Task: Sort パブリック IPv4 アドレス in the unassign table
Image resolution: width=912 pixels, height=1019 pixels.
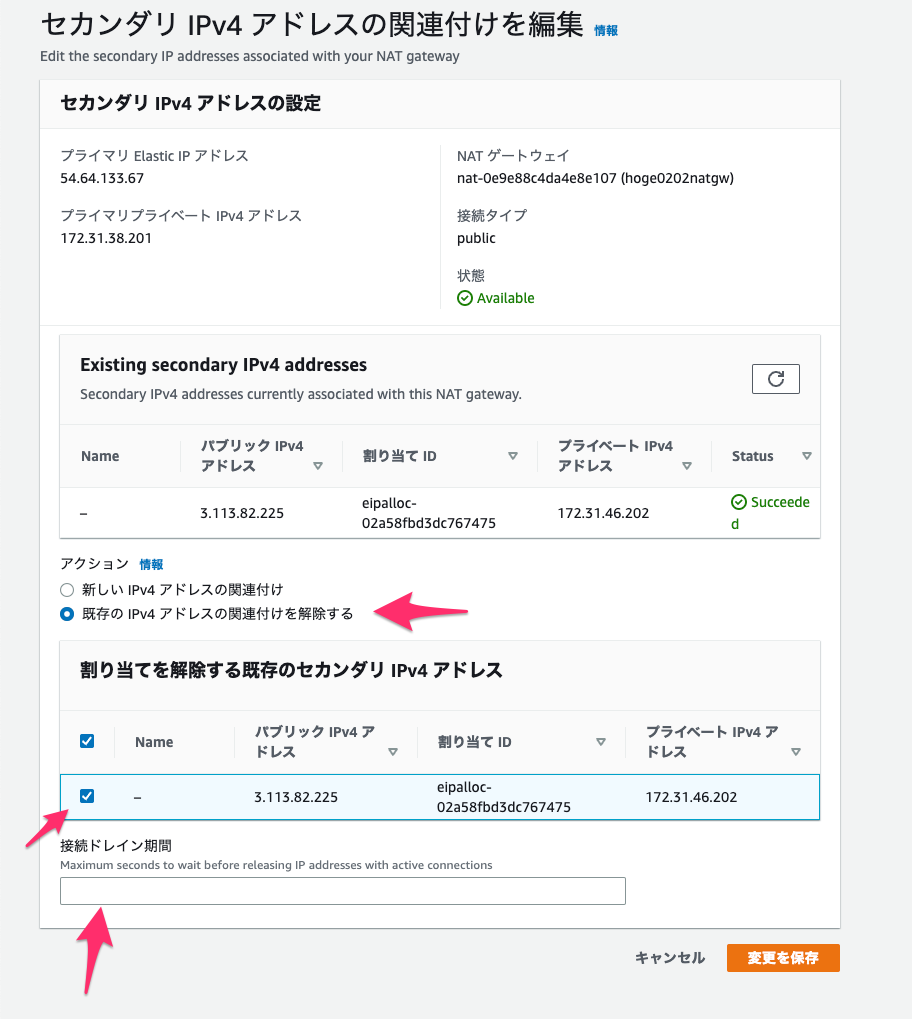Action: pyautogui.click(x=392, y=753)
